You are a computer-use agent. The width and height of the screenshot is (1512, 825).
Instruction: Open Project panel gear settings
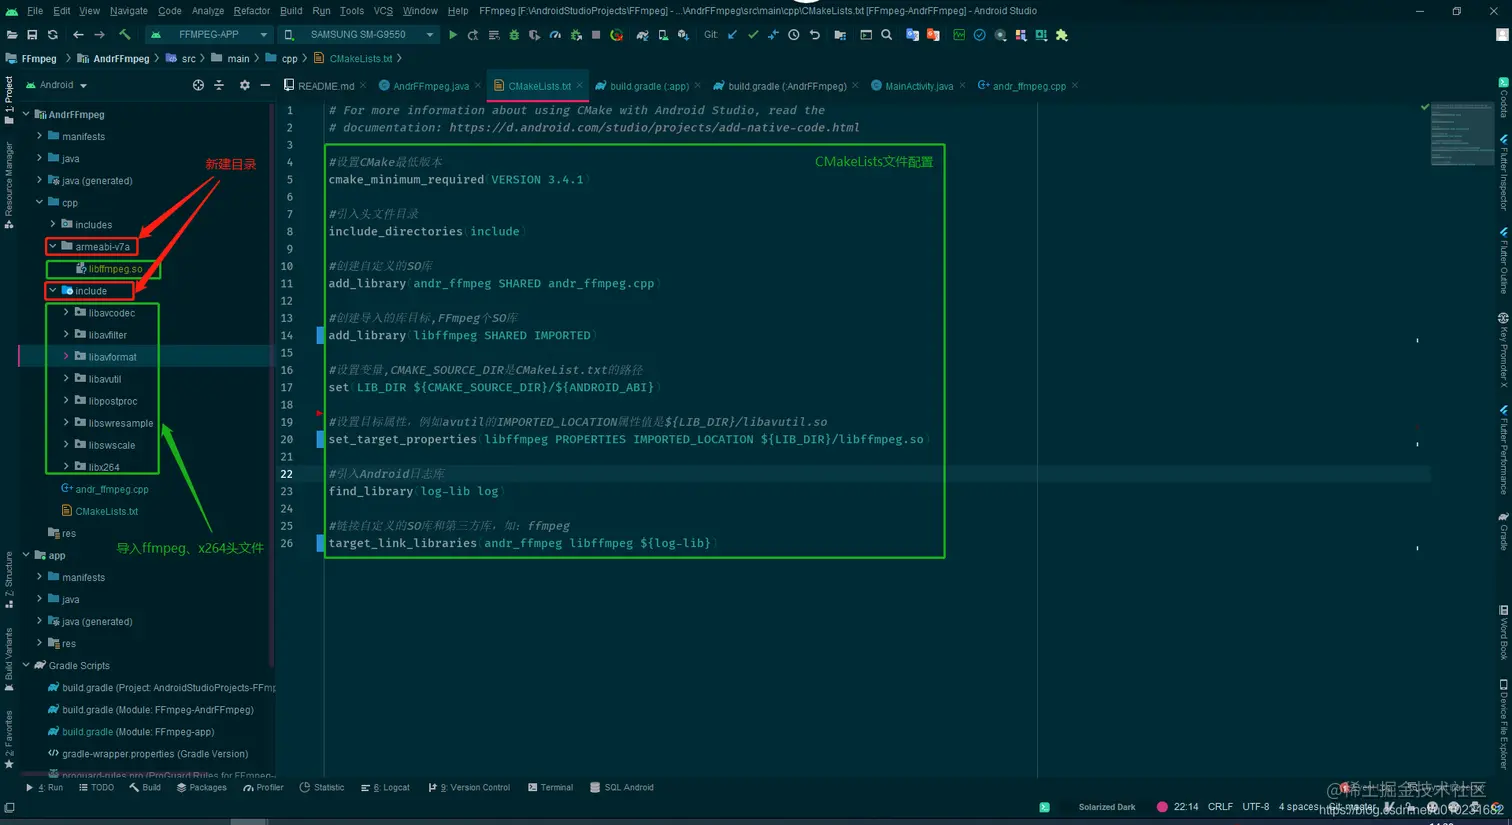(245, 86)
